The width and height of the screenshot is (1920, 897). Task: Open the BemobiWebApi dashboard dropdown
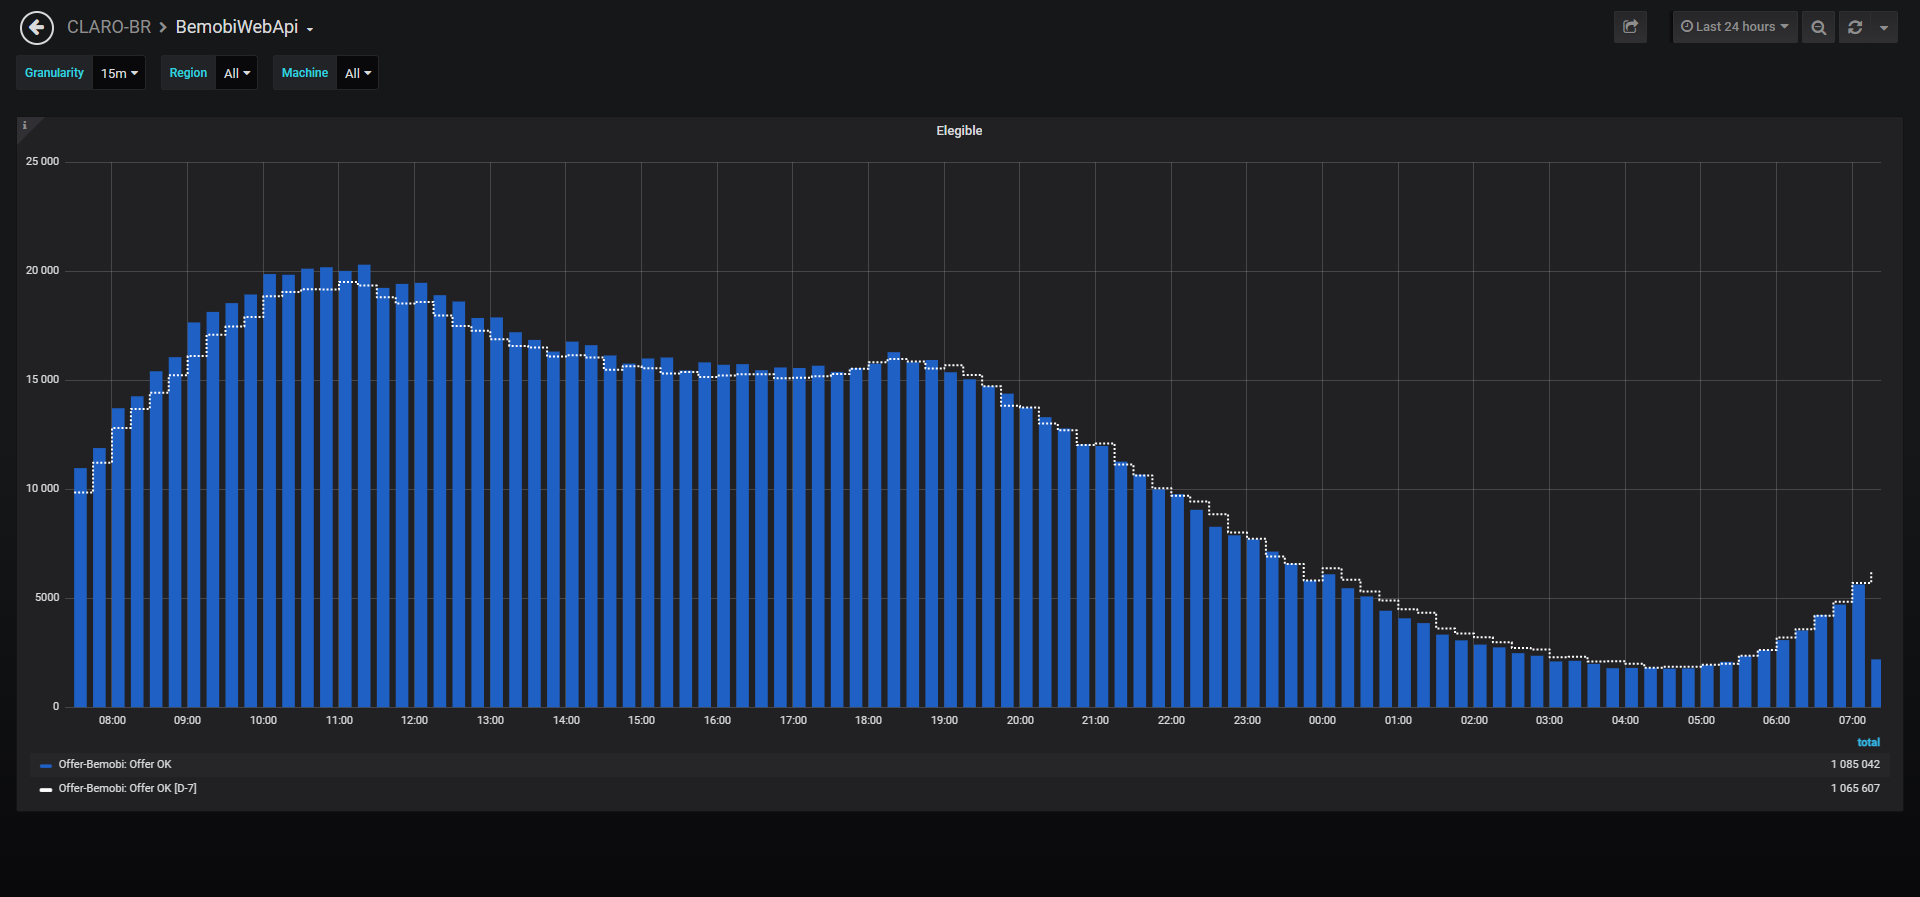[x=244, y=27]
